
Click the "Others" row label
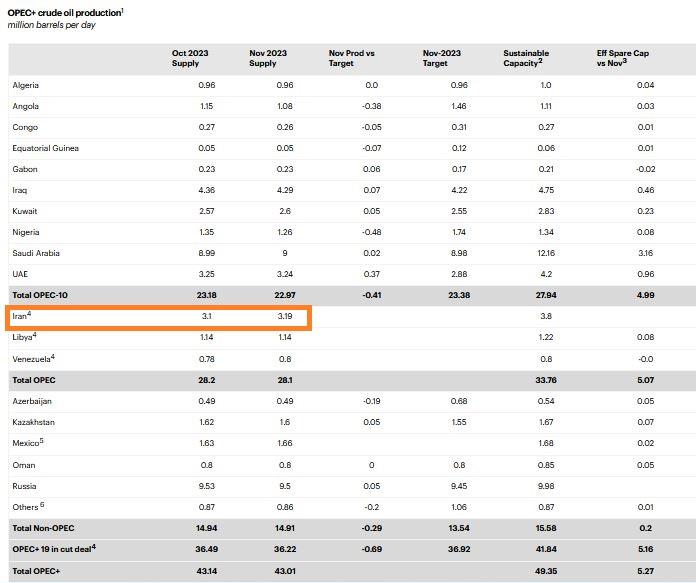[27, 506]
